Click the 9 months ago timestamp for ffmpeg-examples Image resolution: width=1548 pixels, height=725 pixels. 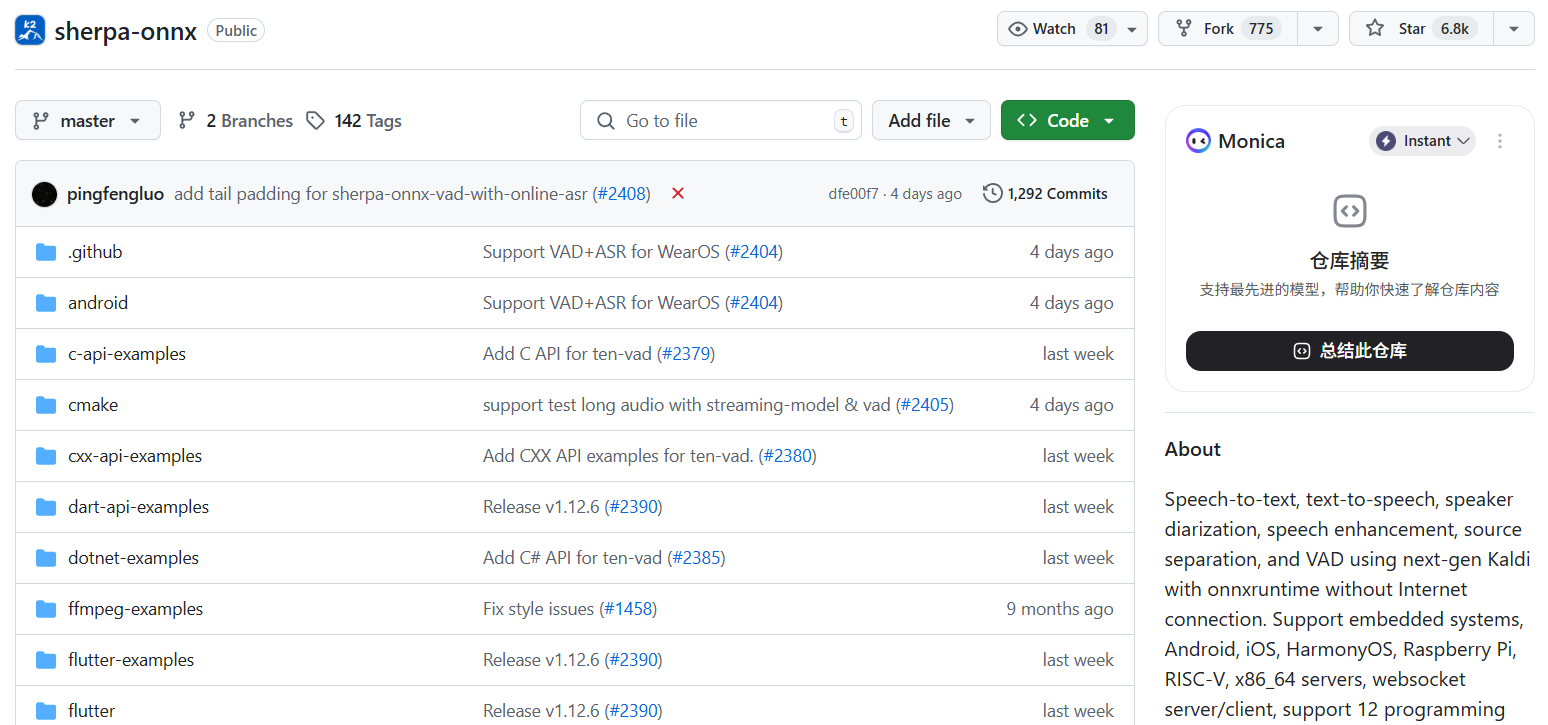1060,609
